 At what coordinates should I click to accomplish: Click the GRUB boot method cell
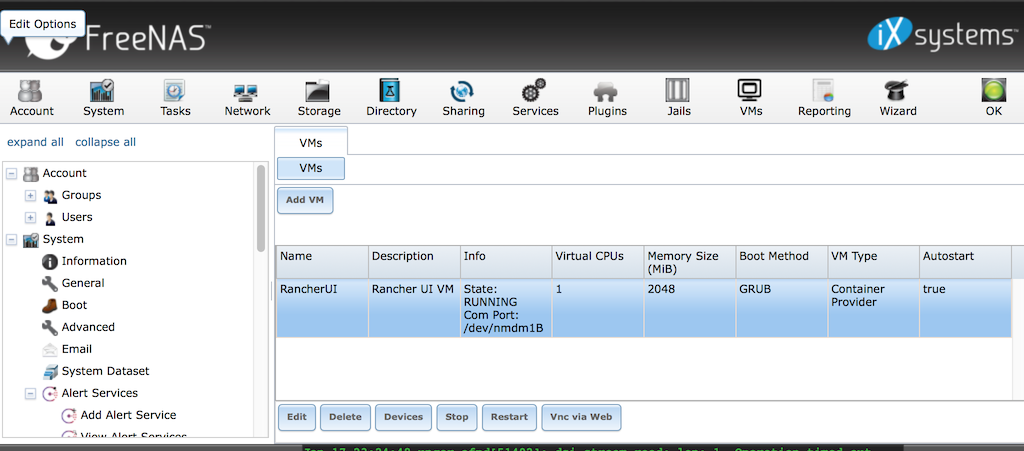[x=782, y=309]
